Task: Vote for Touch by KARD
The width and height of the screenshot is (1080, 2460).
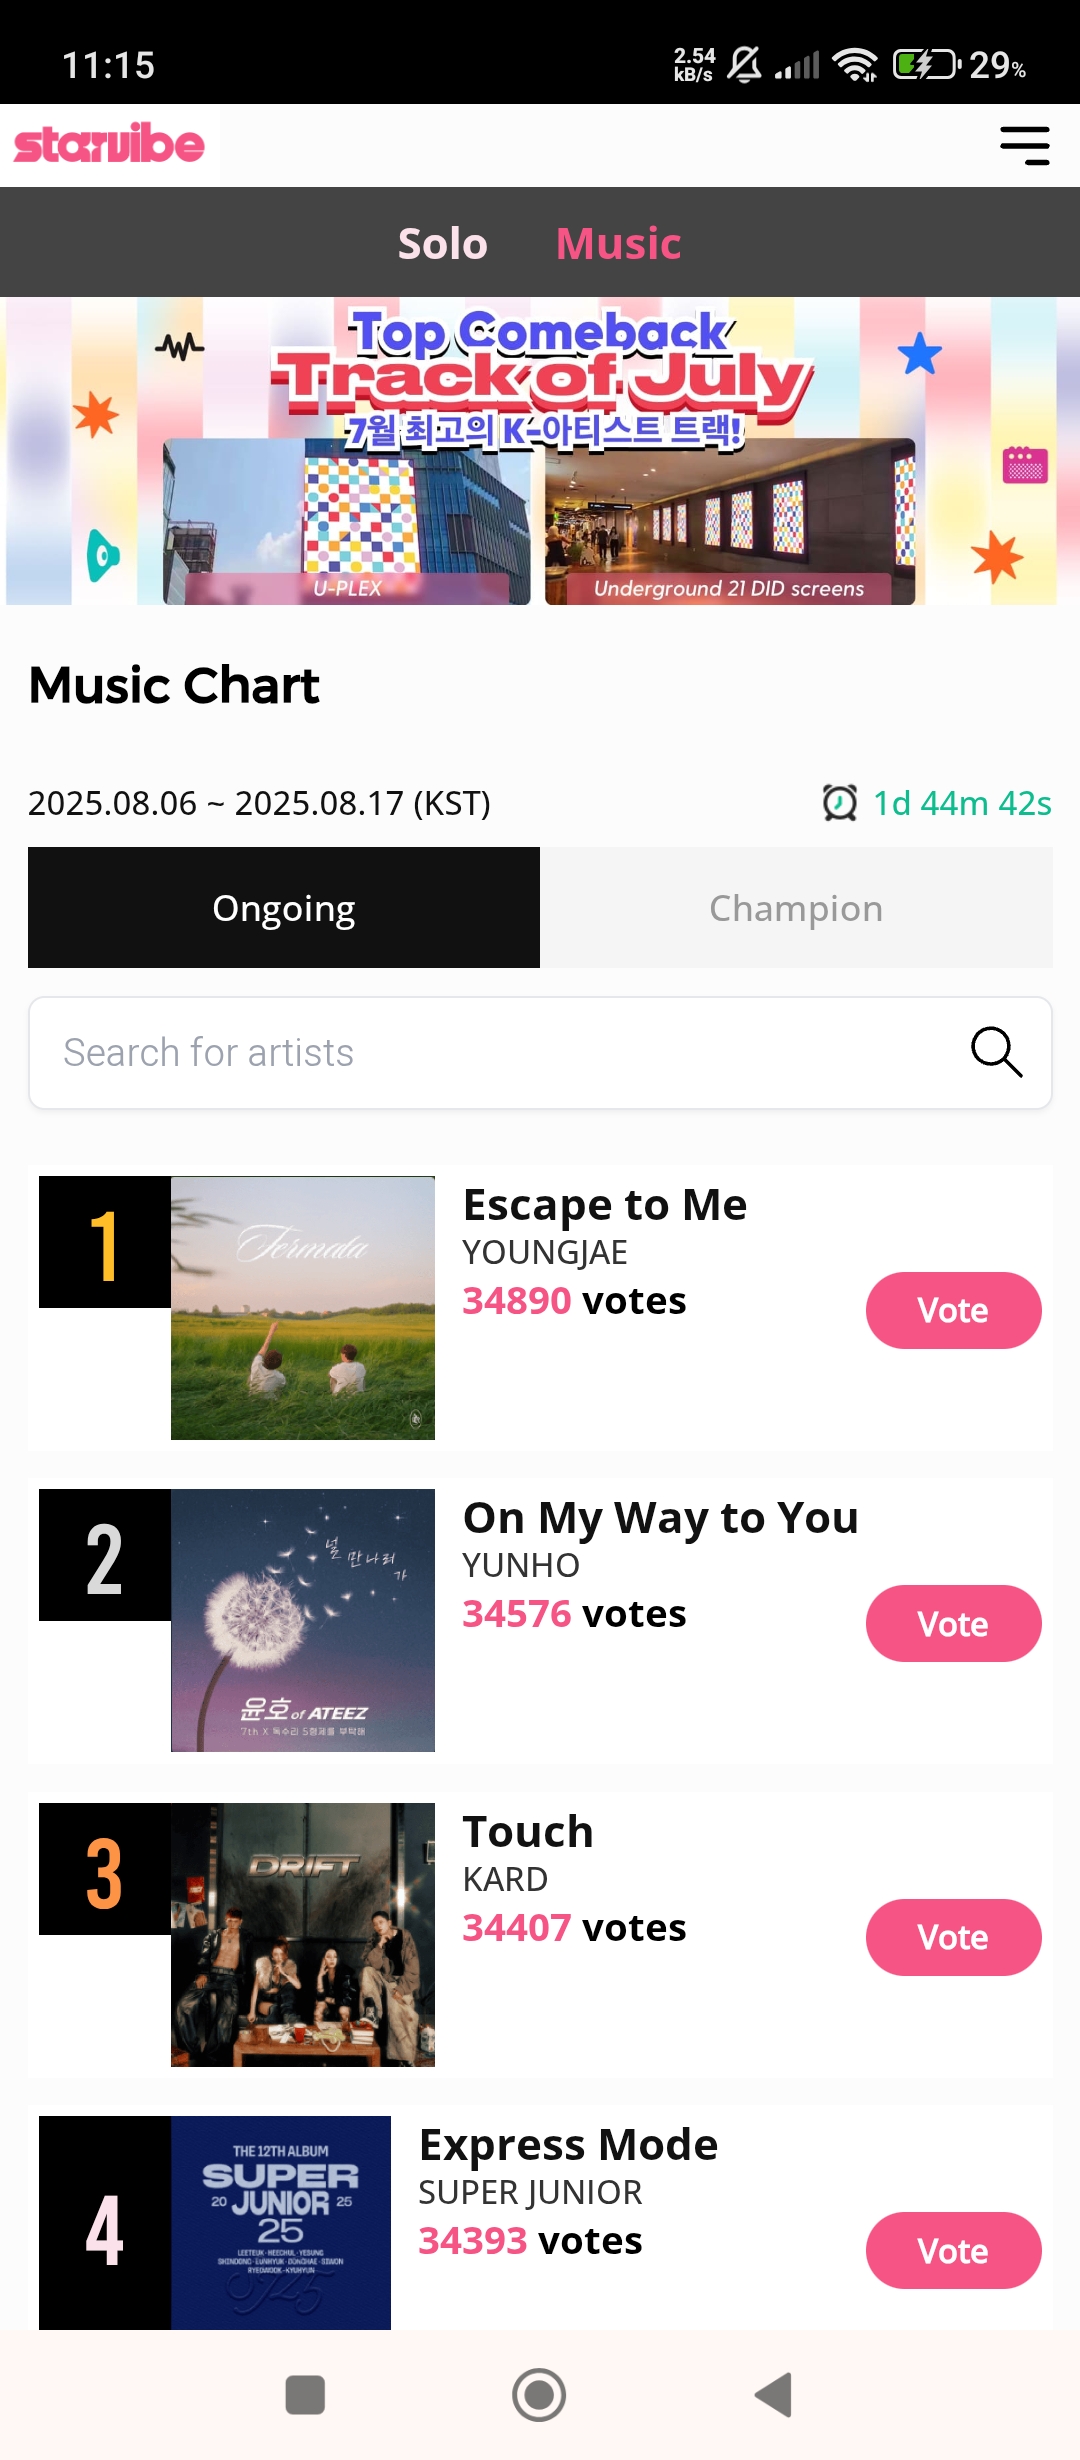Action: 953,1937
